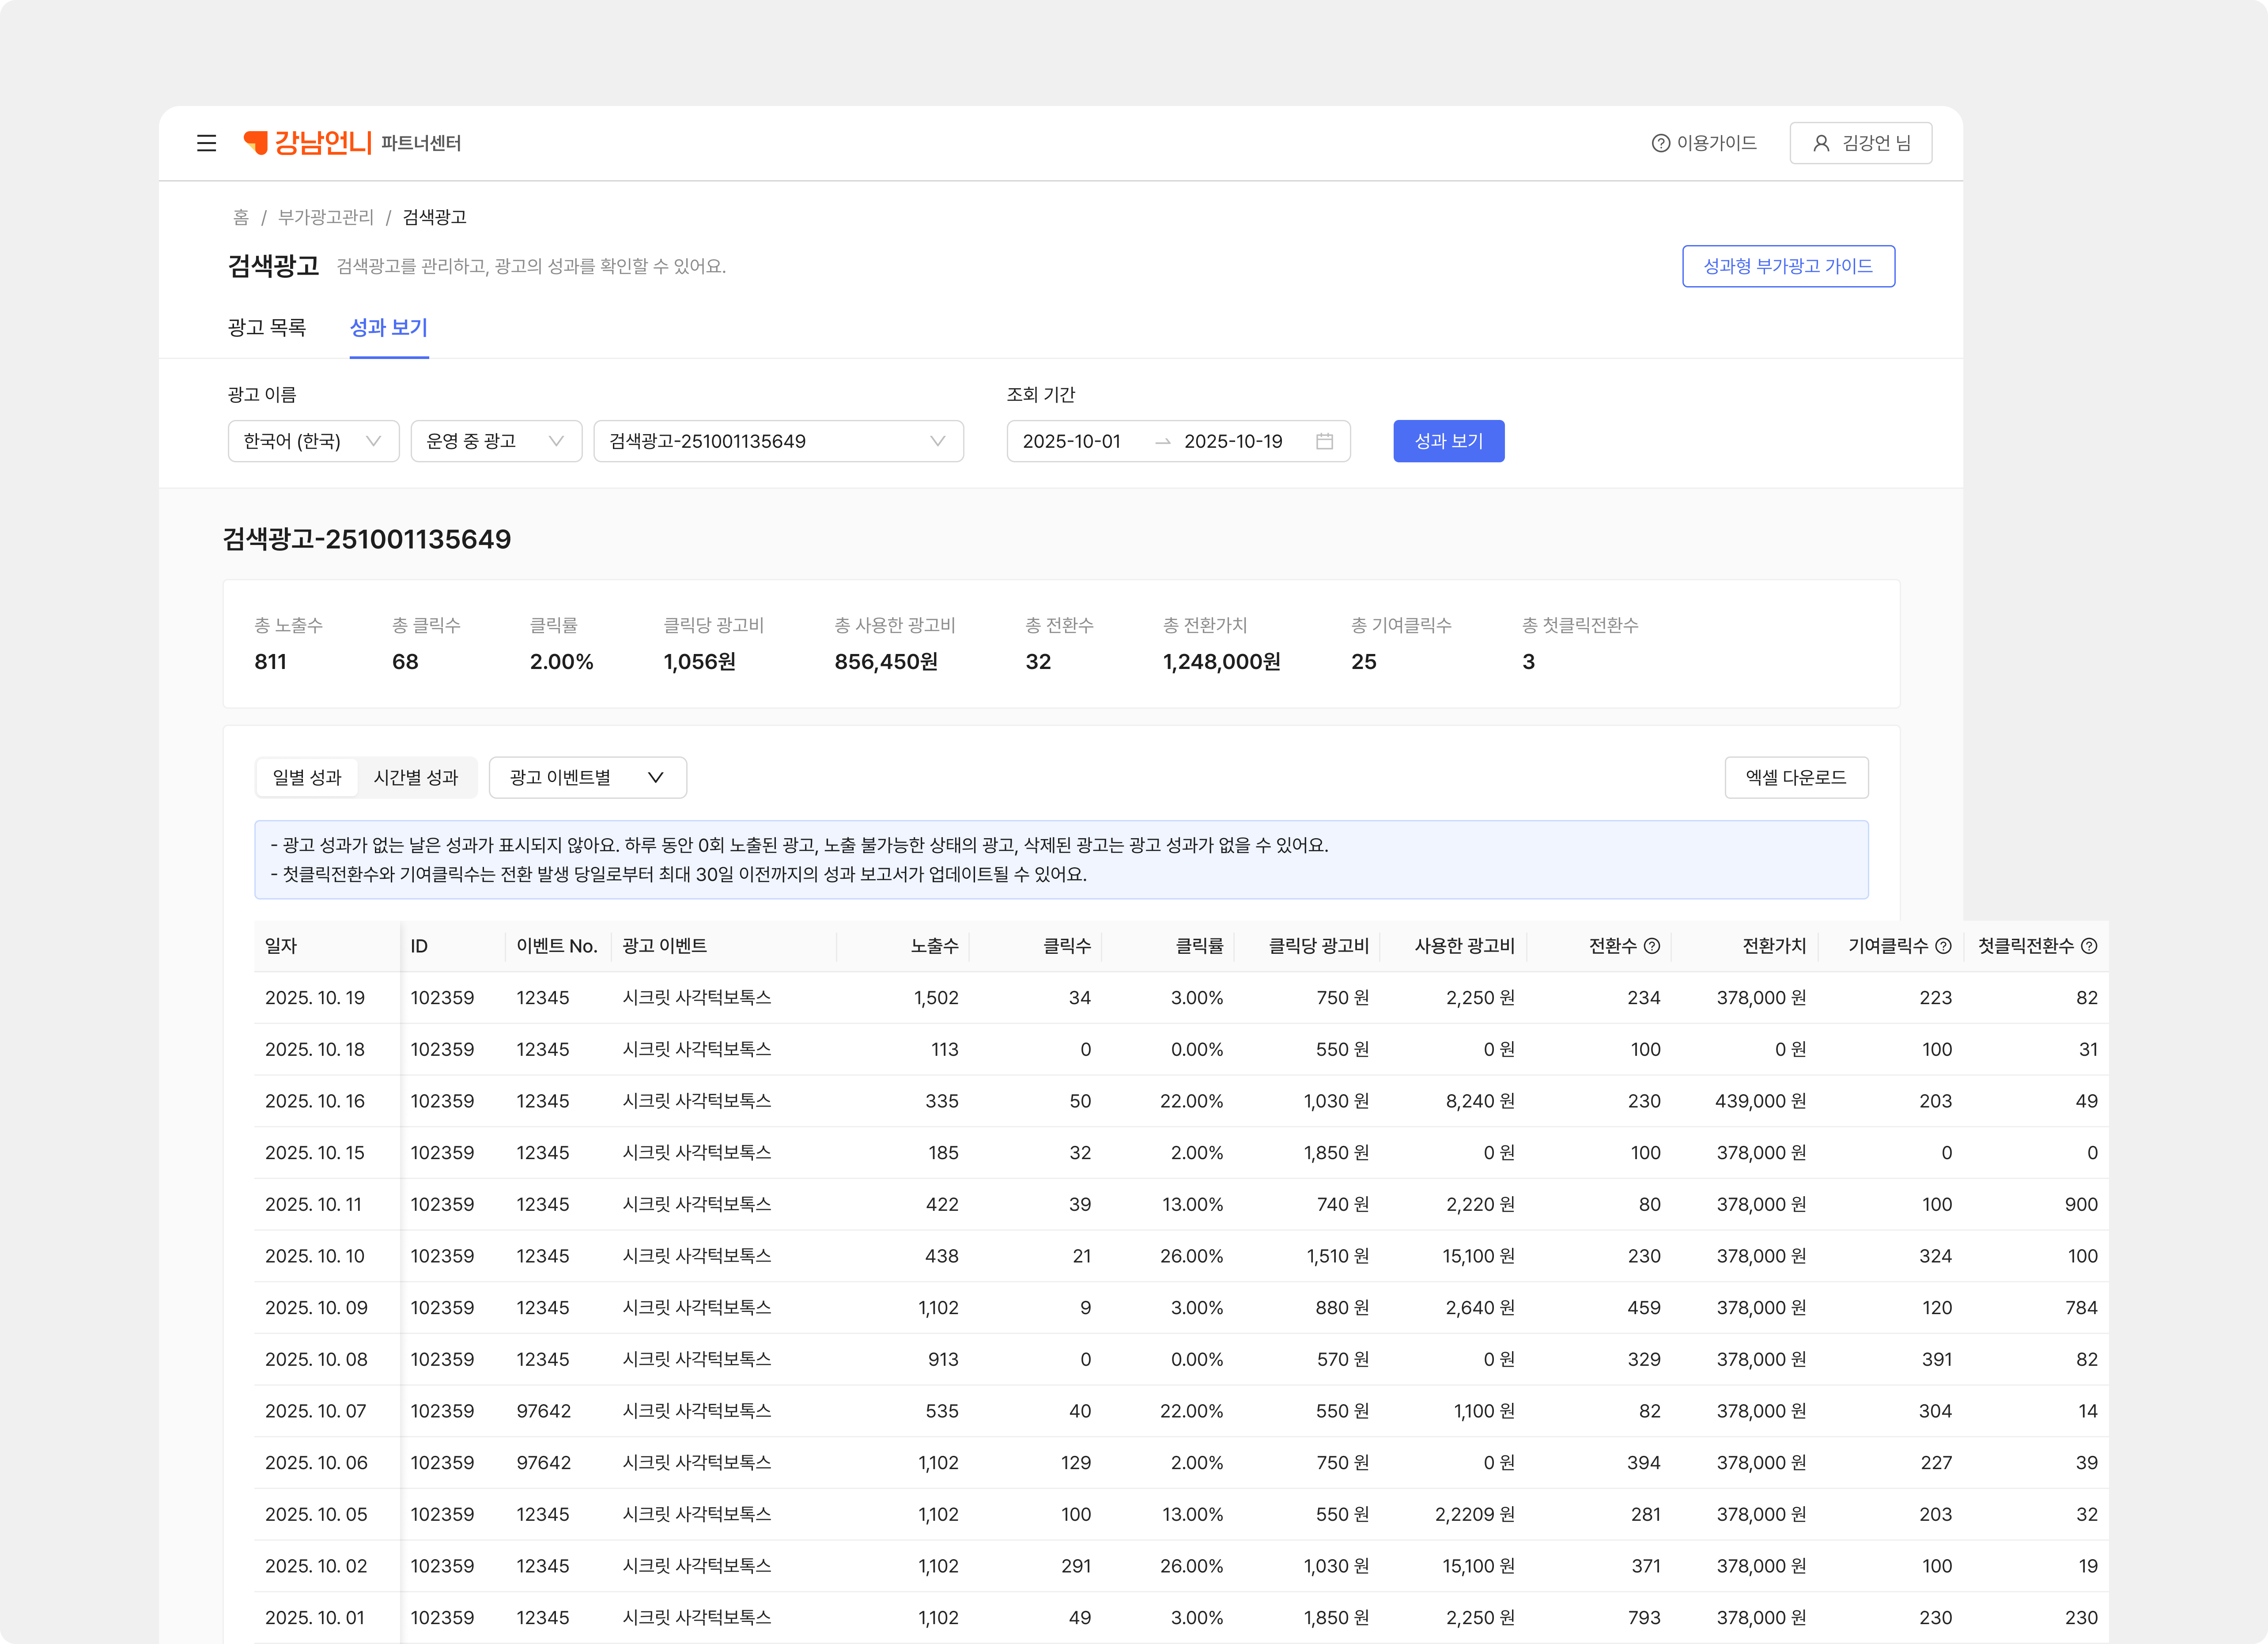Open the 광고 이벤트별 dropdown

tap(587, 777)
